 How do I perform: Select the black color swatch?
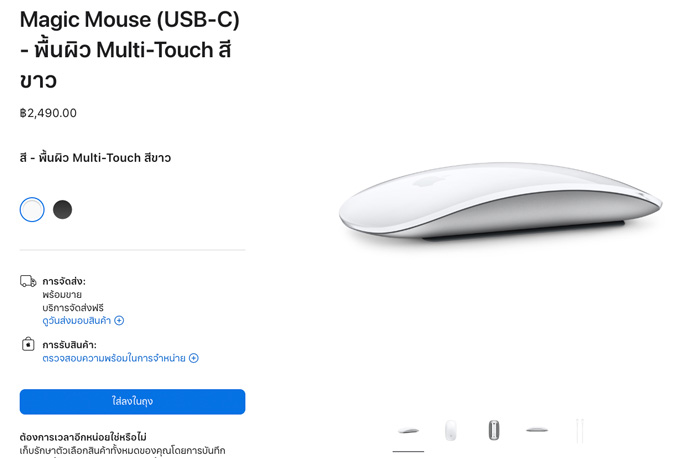[x=62, y=209]
